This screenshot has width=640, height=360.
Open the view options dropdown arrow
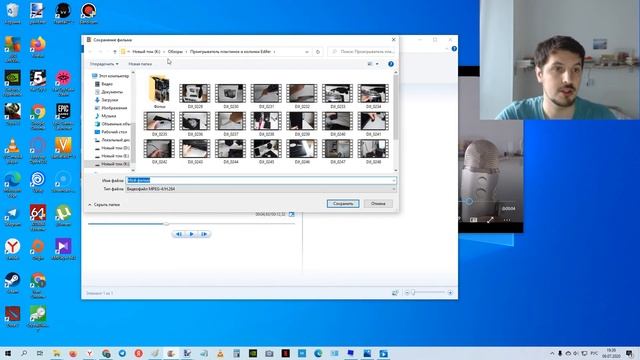(377, 64)
